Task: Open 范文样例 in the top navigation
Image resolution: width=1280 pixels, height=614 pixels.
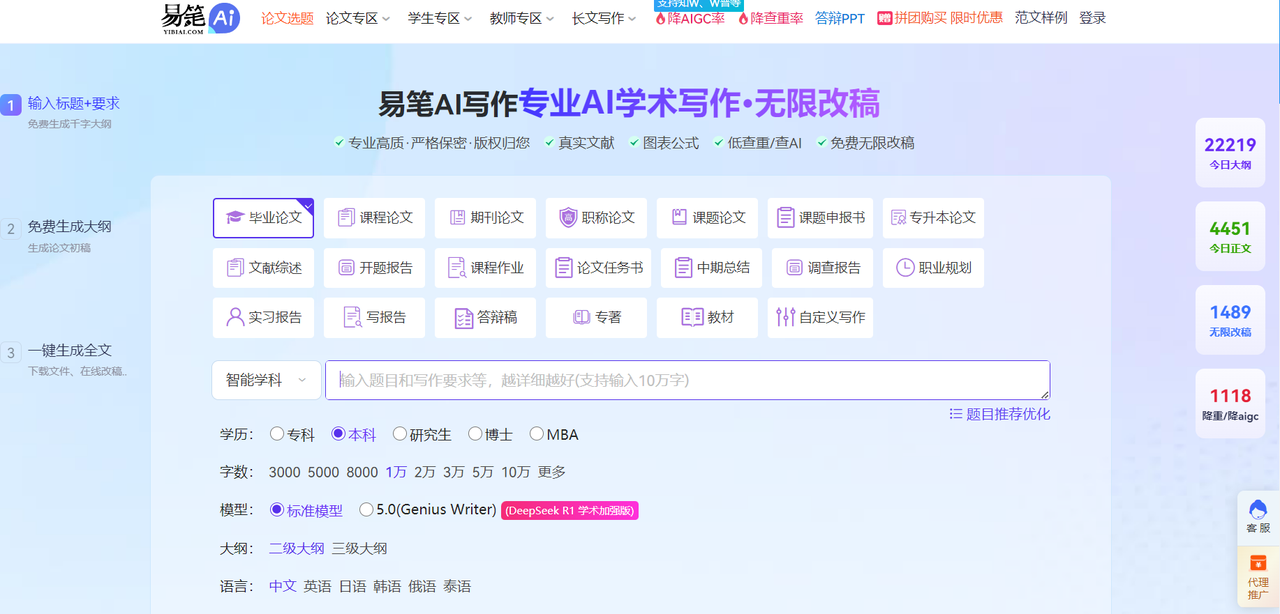Action: [x=1041, y=18]
